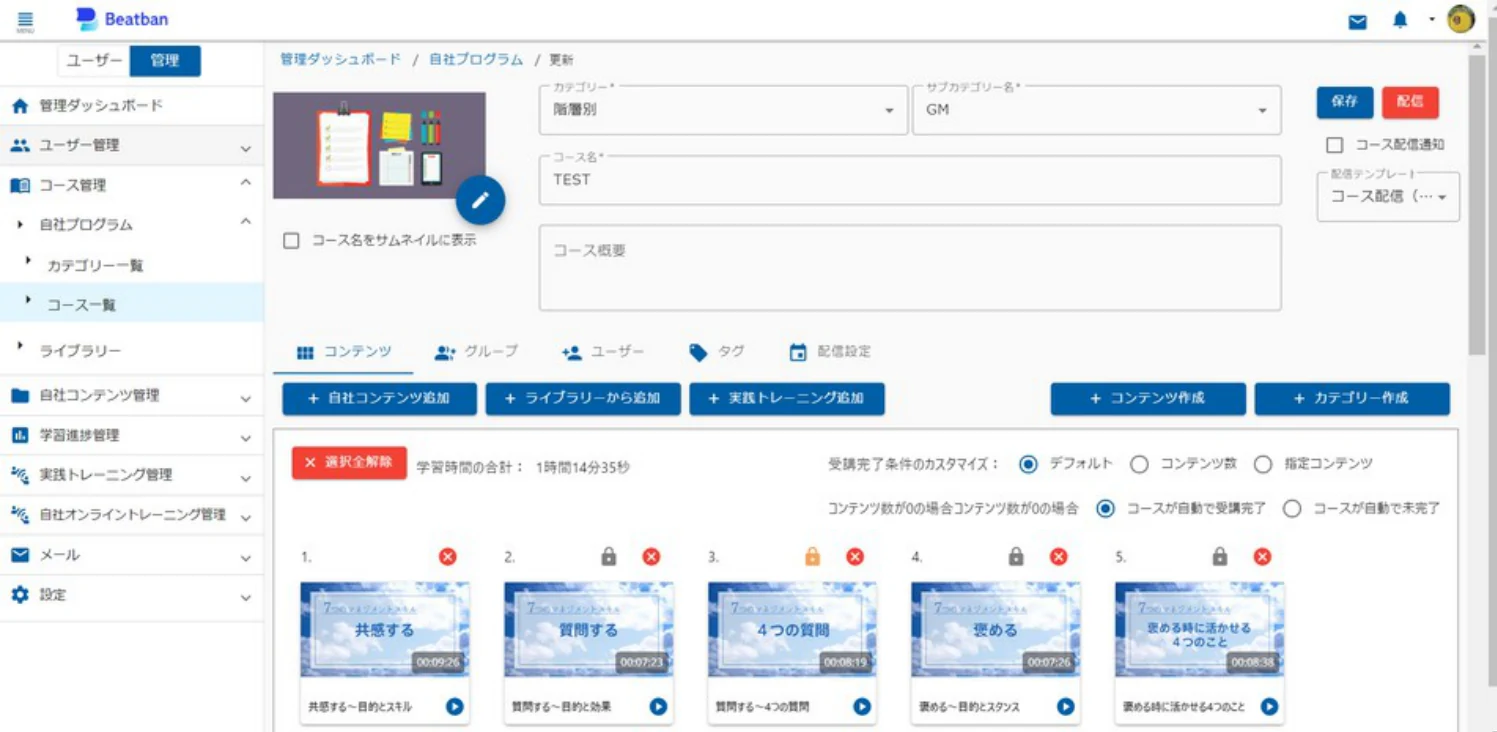Expand the 自社オンライントレーニング管理 section
This screenshot has height=732, width=1497.
(x=132, y=516)
